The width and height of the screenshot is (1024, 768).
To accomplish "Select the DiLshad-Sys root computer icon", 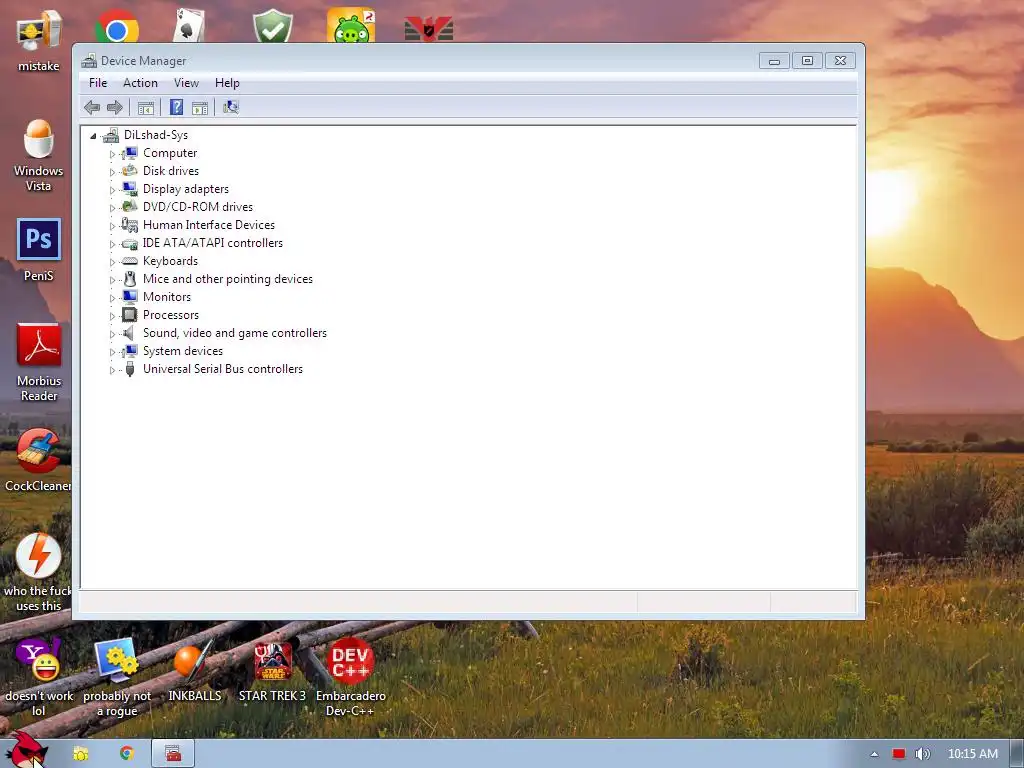I will point(110,135).
